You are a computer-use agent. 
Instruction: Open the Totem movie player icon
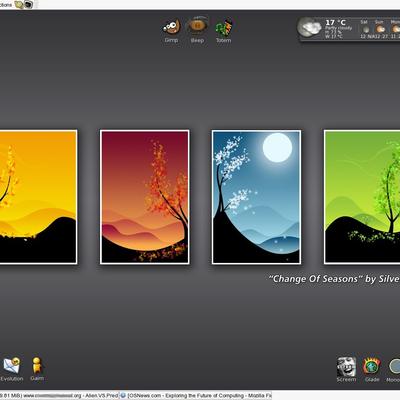click(223, 27)
